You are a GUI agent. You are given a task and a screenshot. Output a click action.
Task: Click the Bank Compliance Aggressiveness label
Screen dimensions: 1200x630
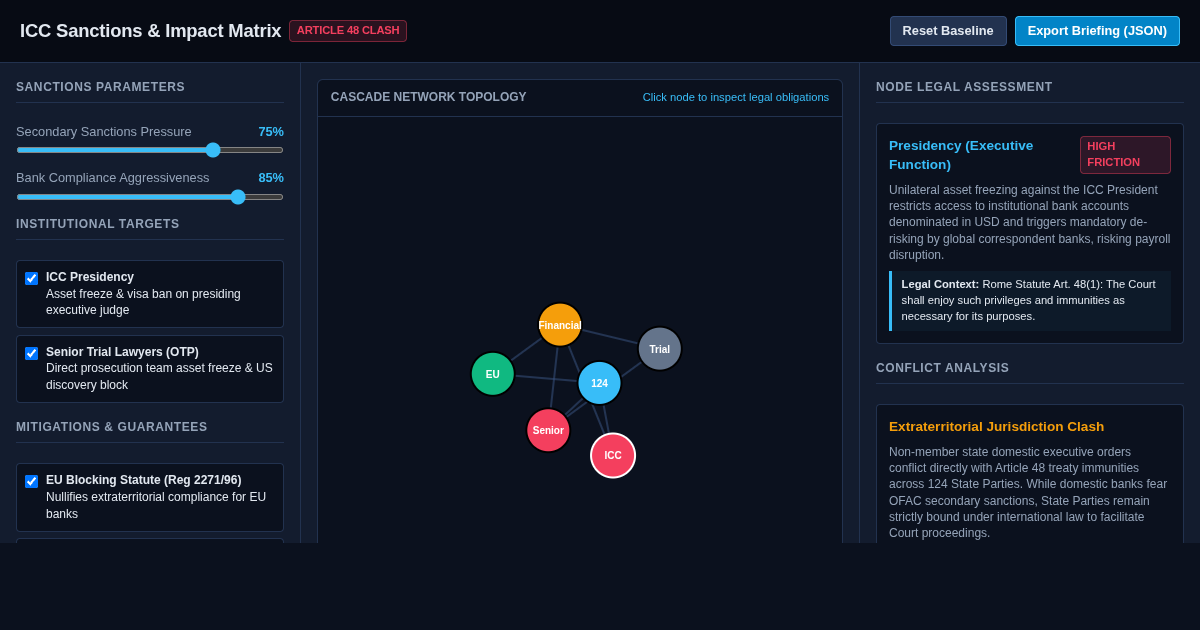click(x=113, y=178)
